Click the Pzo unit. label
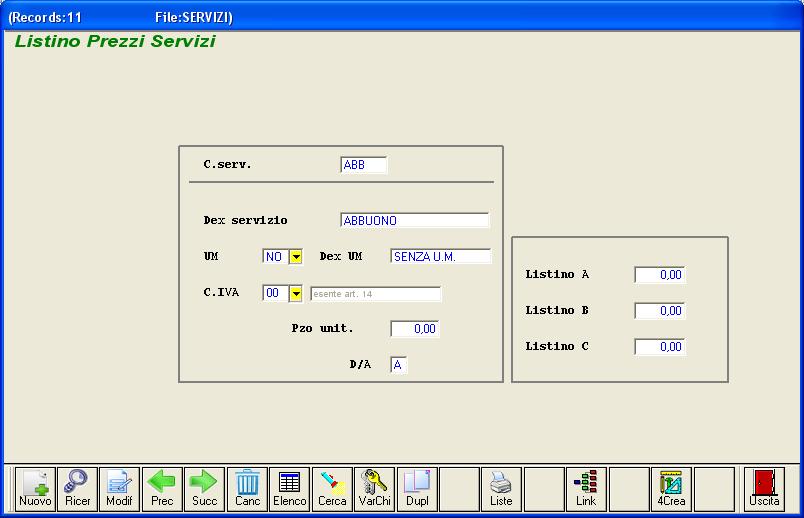This screenshot has width=804, height=518. point(323,328)
